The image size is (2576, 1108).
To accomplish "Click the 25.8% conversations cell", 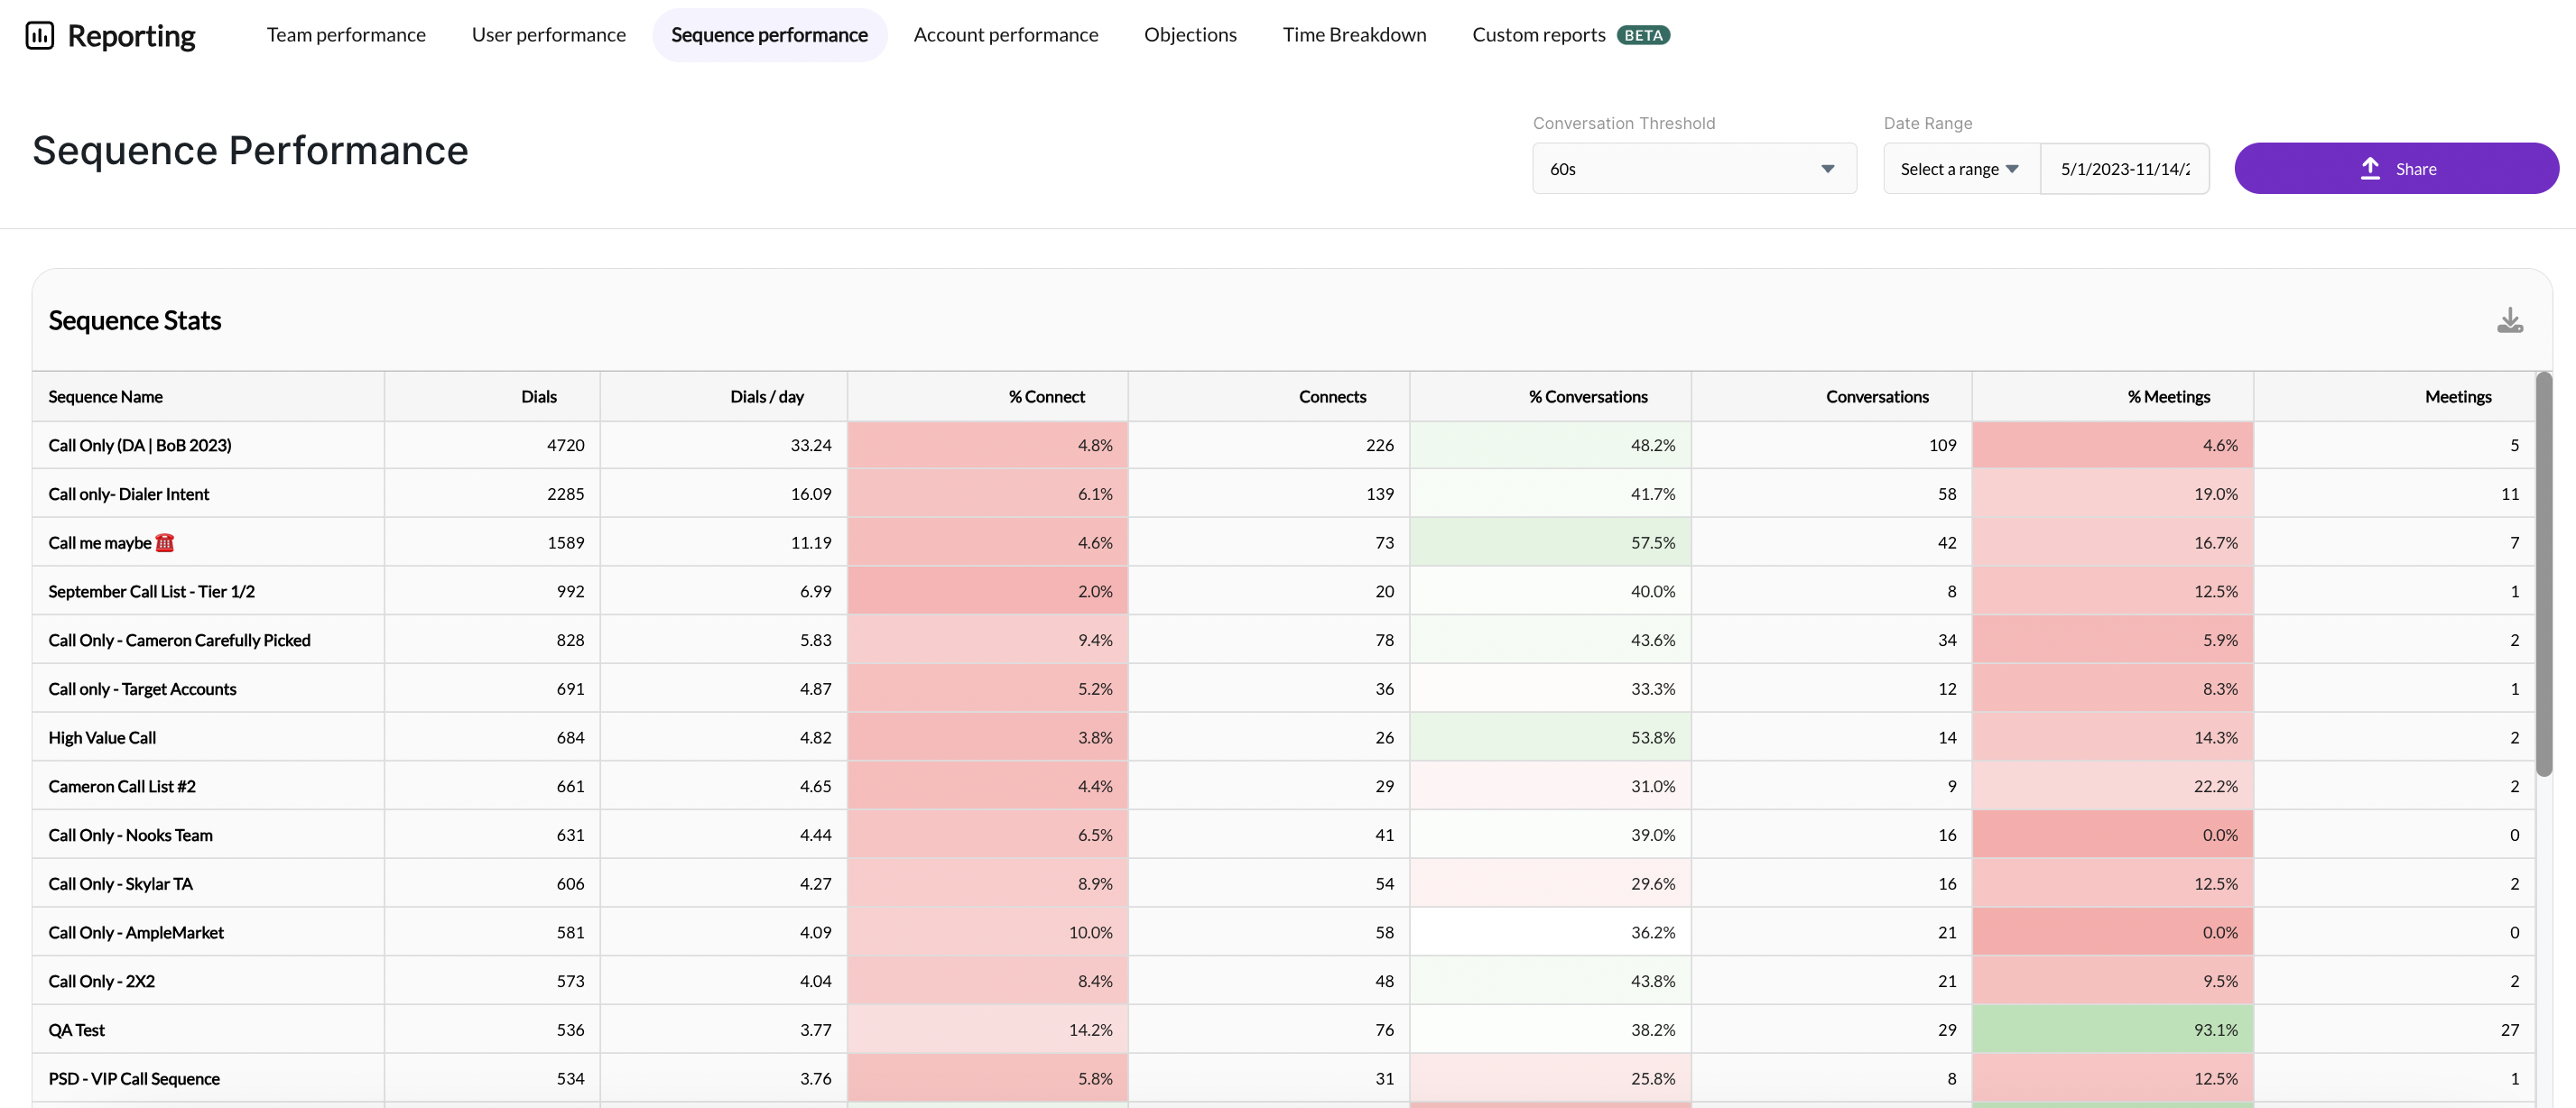I will [1551, 1080].
